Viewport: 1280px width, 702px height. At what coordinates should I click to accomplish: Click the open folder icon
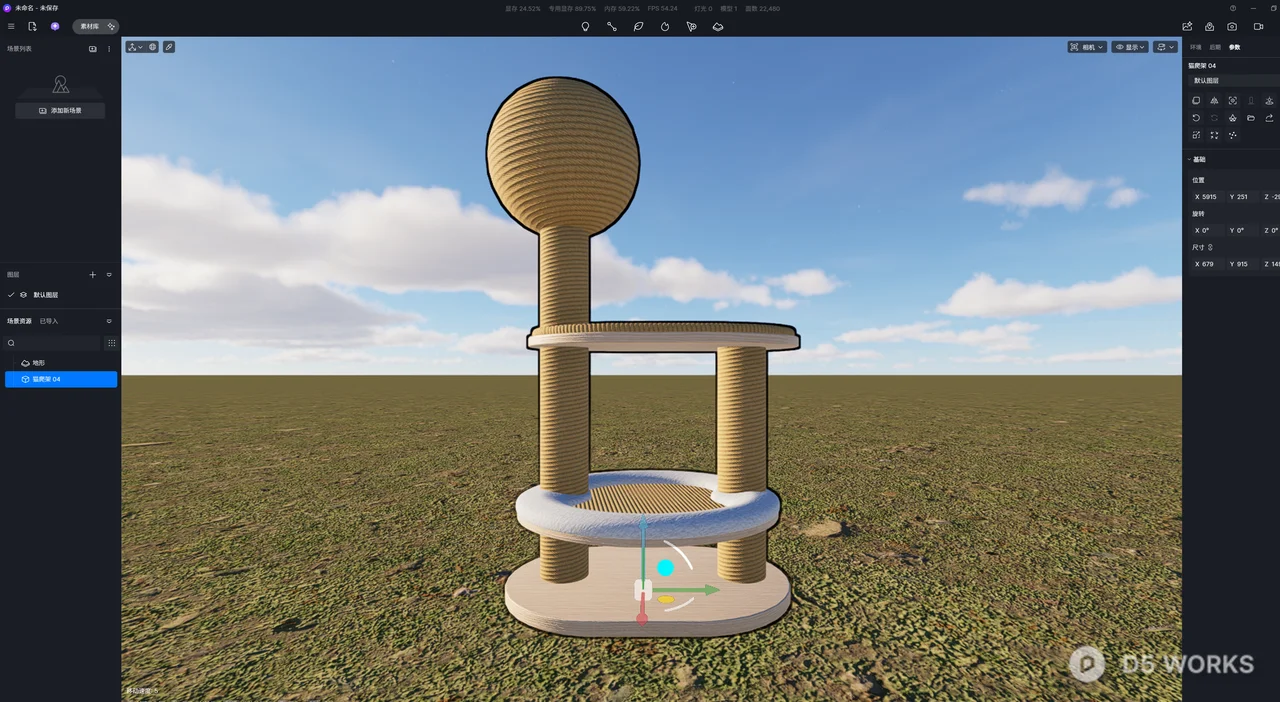1251,118
